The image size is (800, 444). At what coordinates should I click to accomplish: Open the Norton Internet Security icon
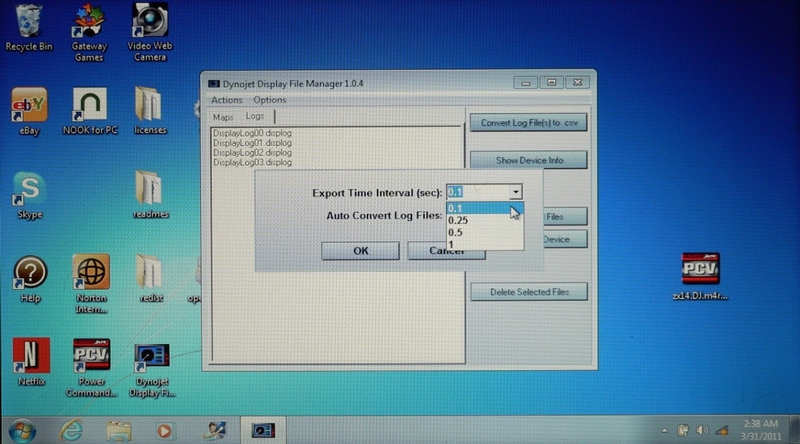coord(90,272)
